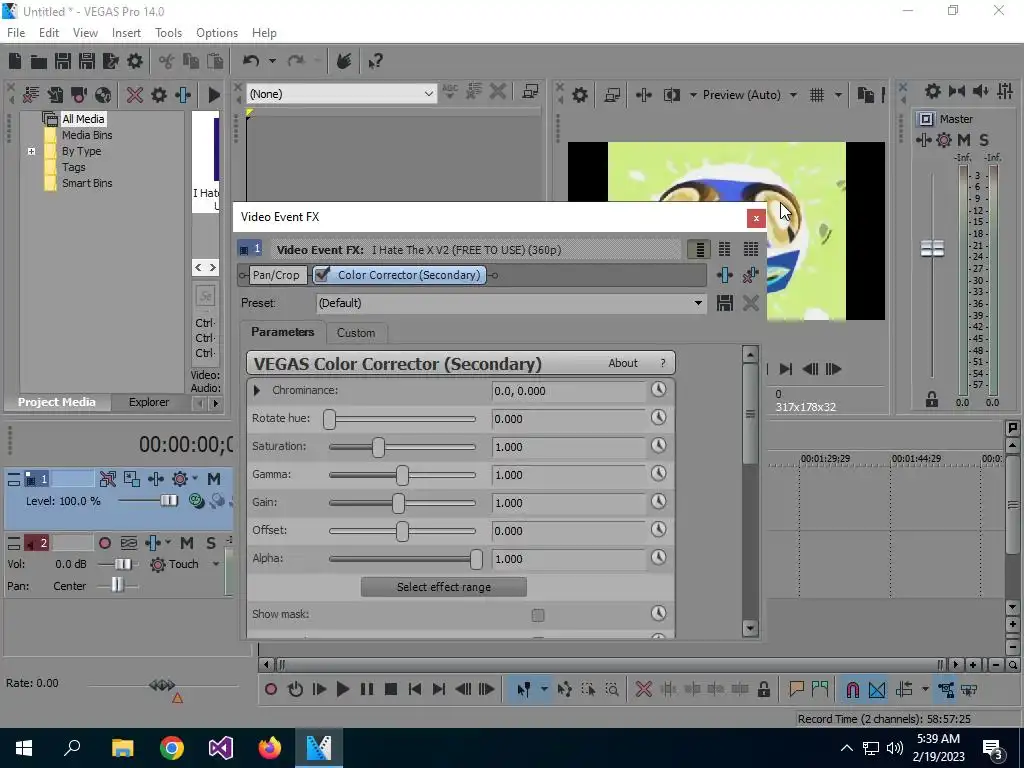This screenshot has width=1024, height=768.
Task: Click Track FX icon on video track 1
Action: (155, 479)
